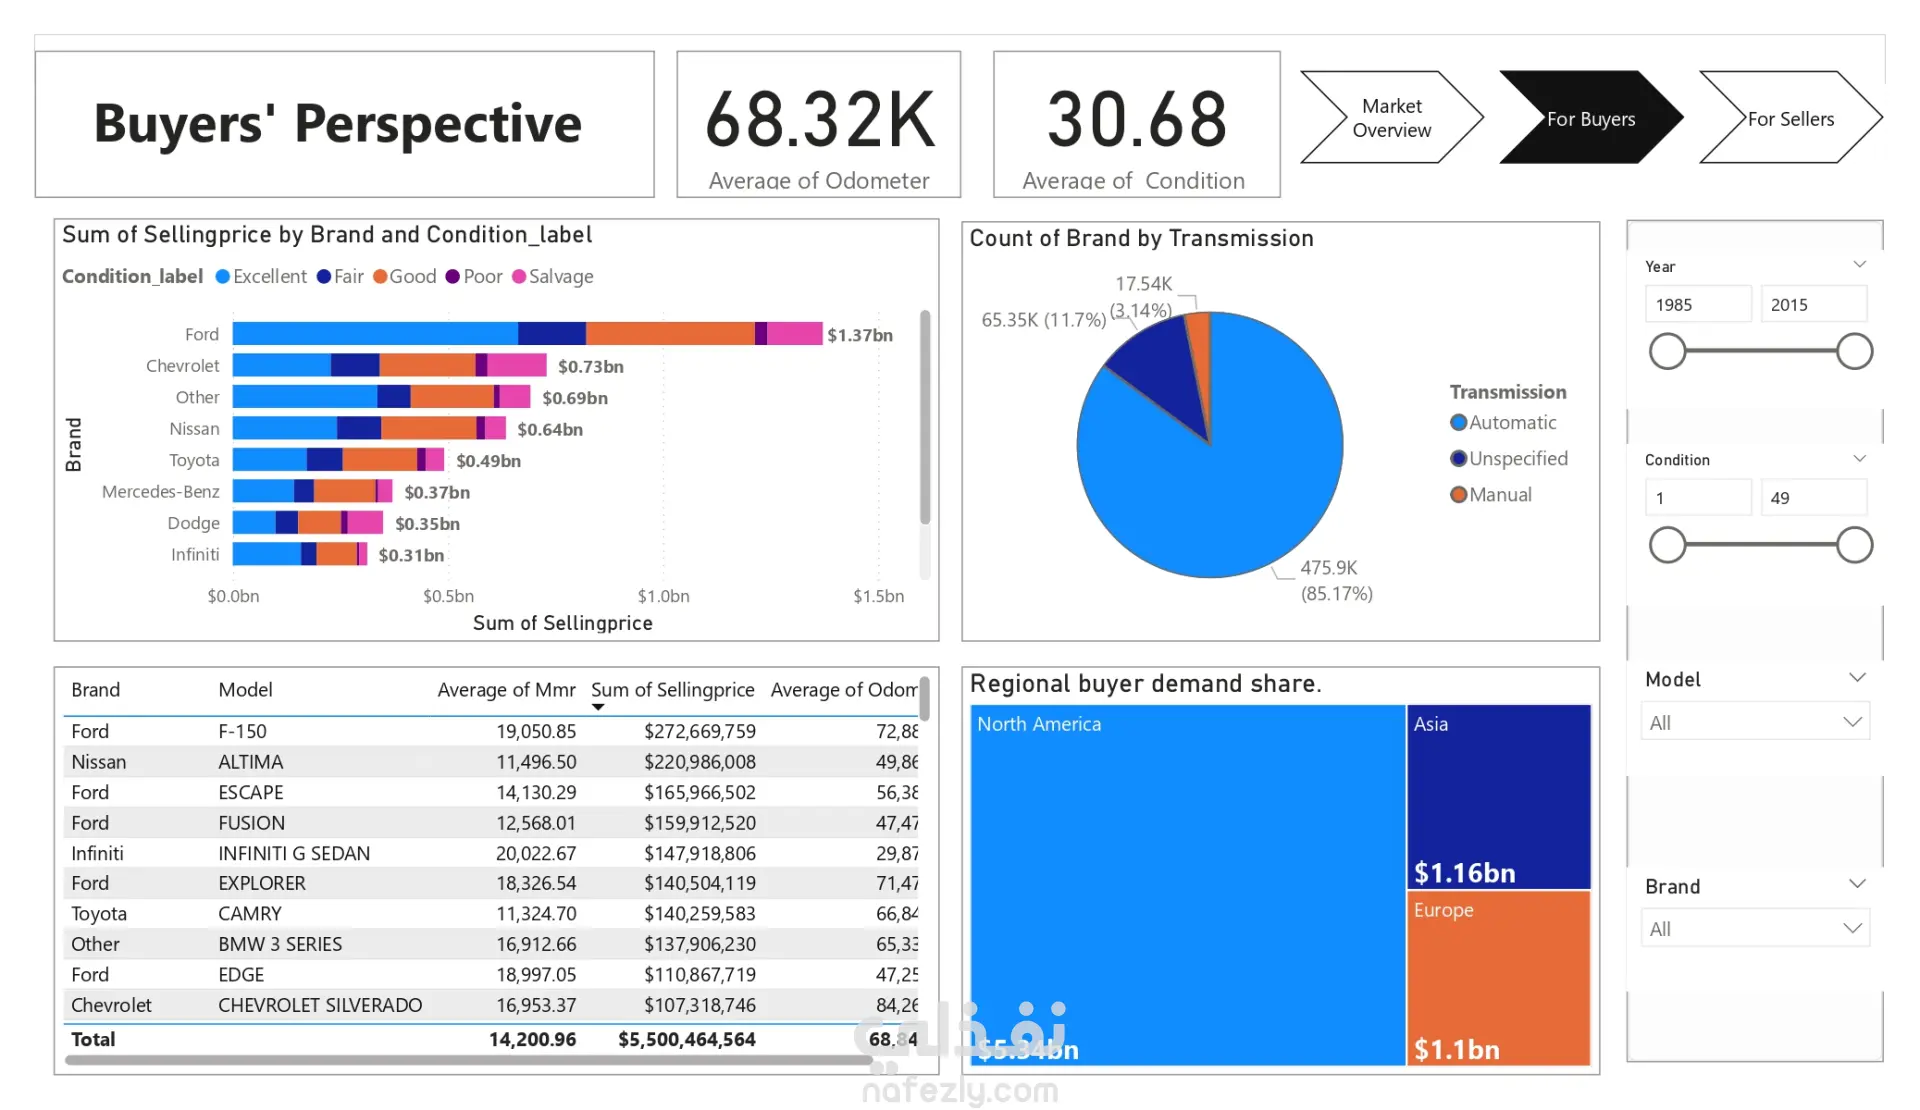Collapse the Year slicer chevron

pos(1860,265)
